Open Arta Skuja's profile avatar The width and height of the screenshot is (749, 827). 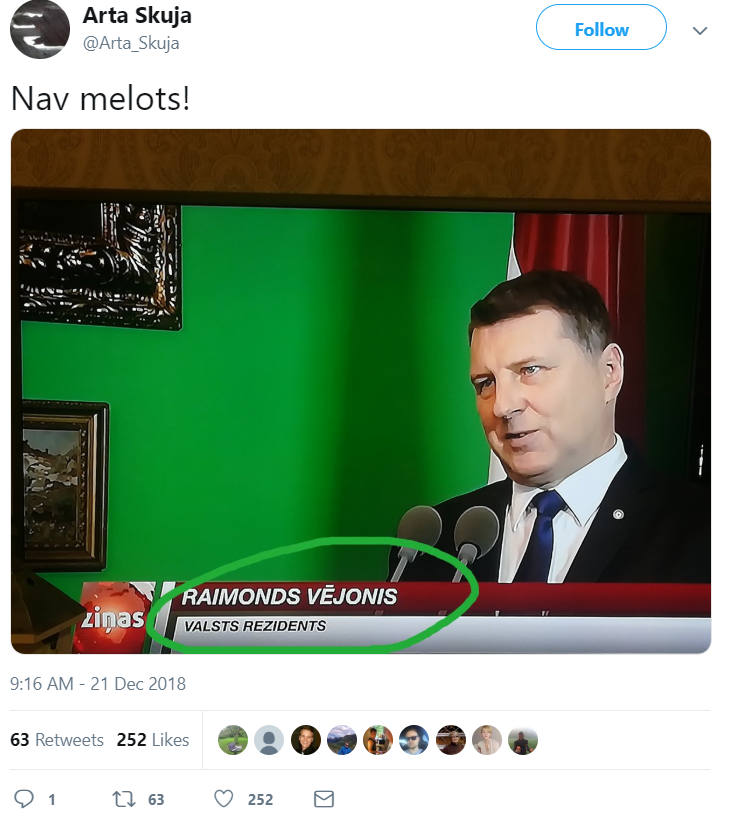pos(40,30)
